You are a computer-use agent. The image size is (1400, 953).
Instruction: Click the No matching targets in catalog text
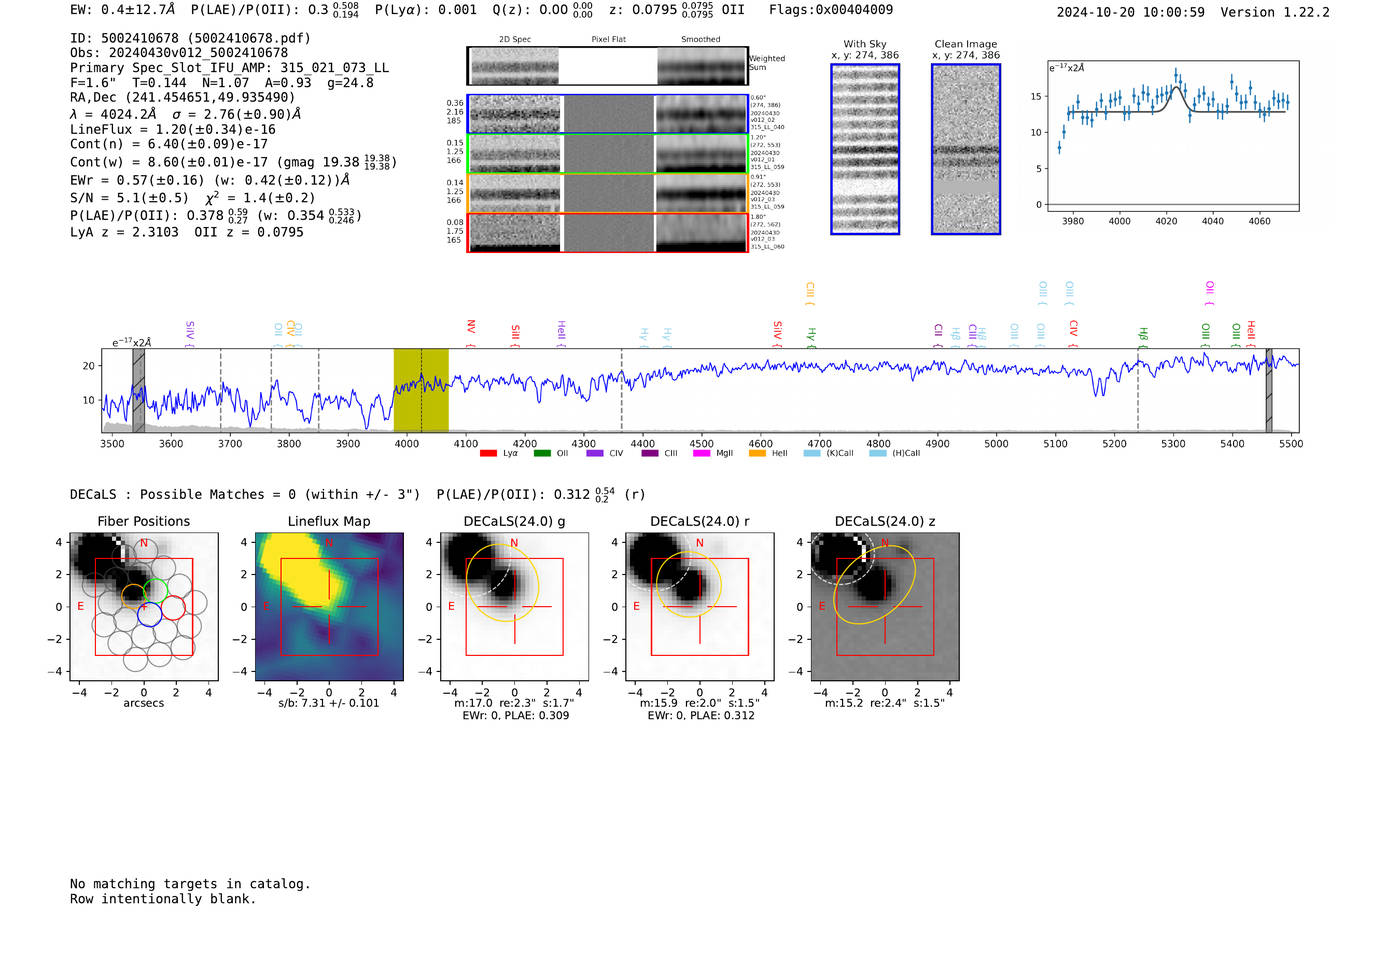point(190,884)
